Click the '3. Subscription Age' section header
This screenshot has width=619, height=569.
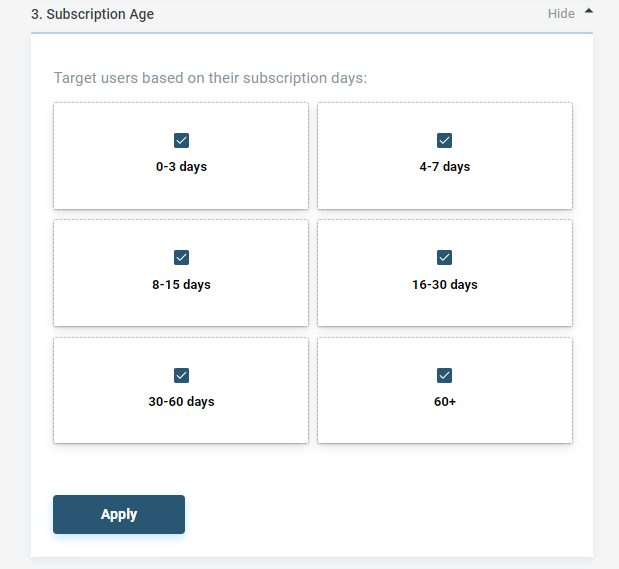click(x=92, y=14)
